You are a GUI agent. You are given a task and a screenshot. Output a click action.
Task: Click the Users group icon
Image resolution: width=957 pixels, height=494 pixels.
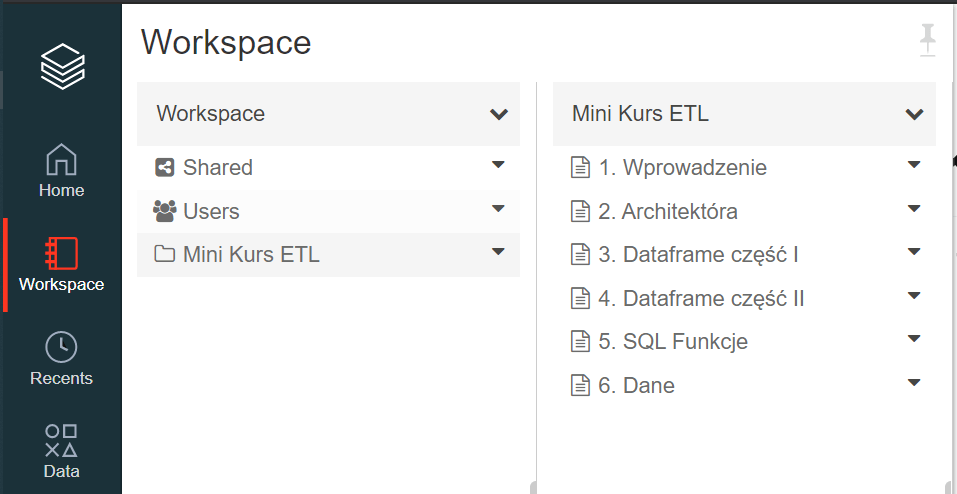coord(164,211)
